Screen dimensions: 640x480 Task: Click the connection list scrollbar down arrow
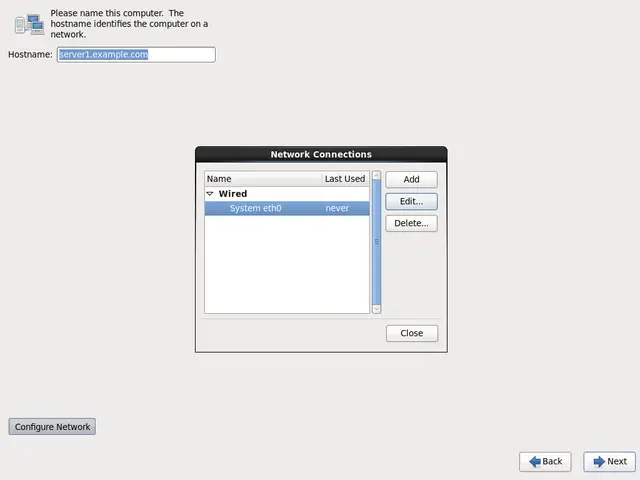(x=376, y=309)
